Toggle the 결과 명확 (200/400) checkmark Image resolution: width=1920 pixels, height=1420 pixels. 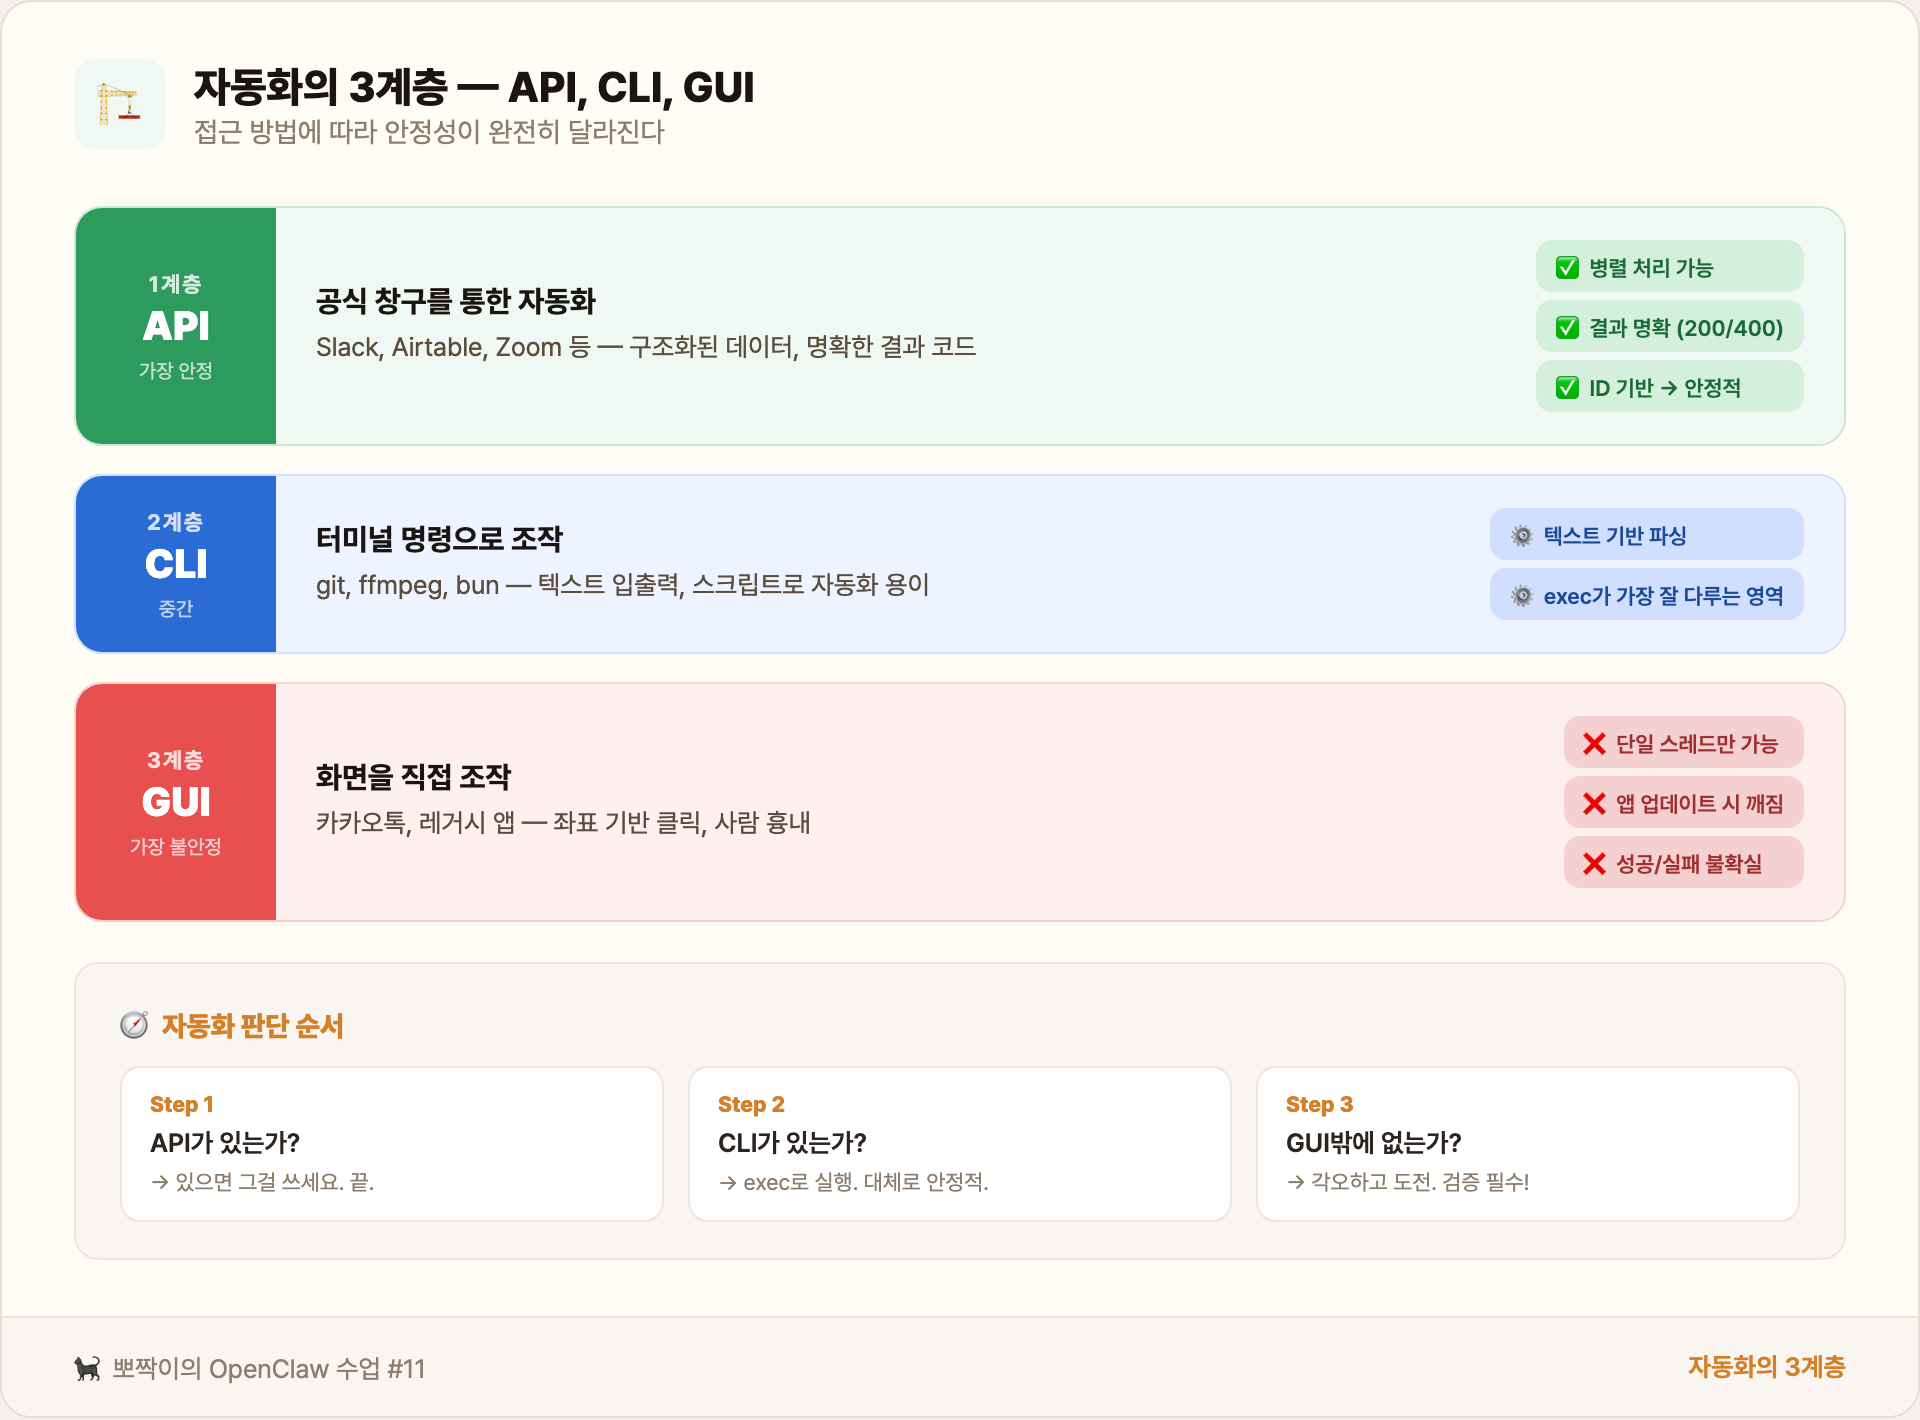point(1565,326)
